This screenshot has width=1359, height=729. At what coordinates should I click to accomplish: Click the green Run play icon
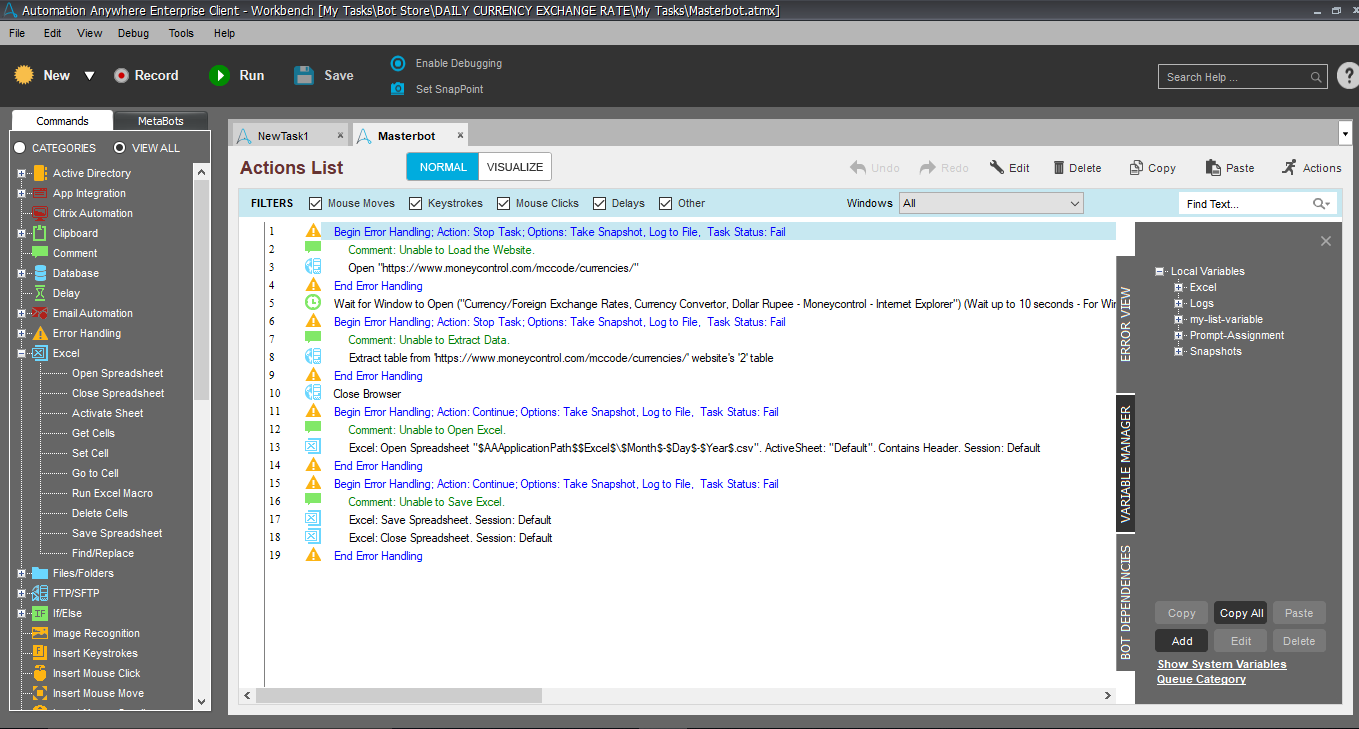(219, 76)
